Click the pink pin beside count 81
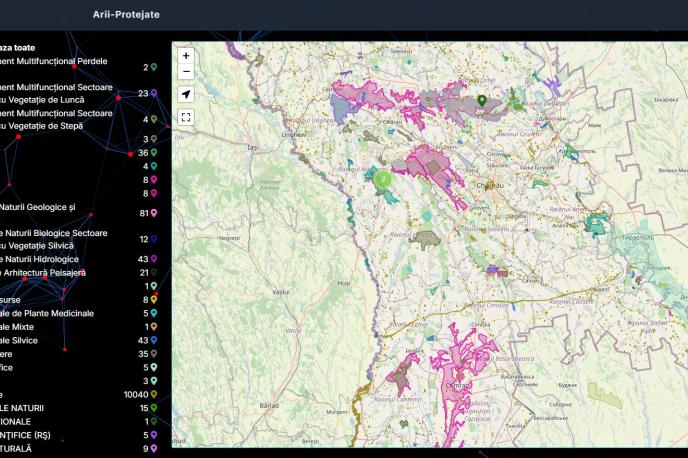This screenshot has height=458, width=688. click(154, 213)
